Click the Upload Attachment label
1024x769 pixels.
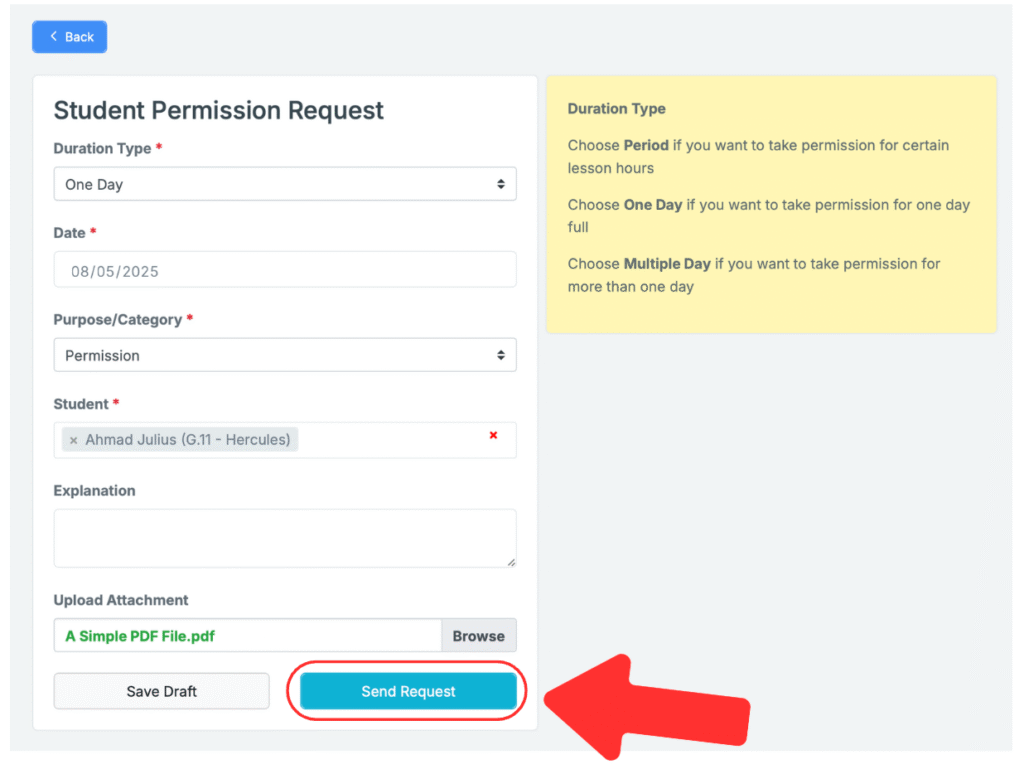pos(121,600)
